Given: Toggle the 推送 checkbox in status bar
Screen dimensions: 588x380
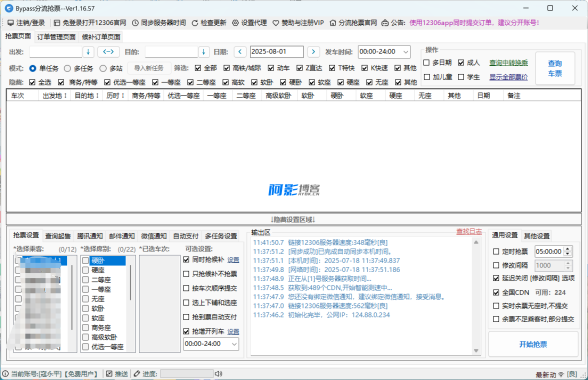Looking at the screenshot, I should click(x=109, y=374).
